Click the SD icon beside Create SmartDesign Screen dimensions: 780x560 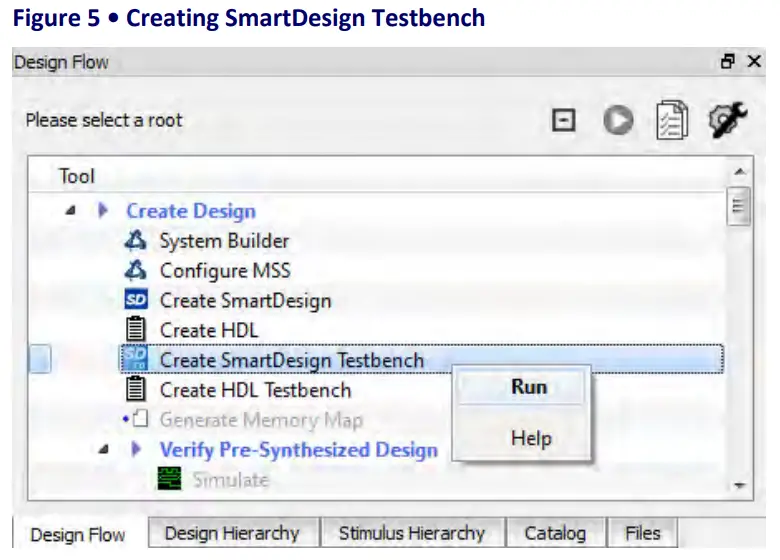[136, 300]
